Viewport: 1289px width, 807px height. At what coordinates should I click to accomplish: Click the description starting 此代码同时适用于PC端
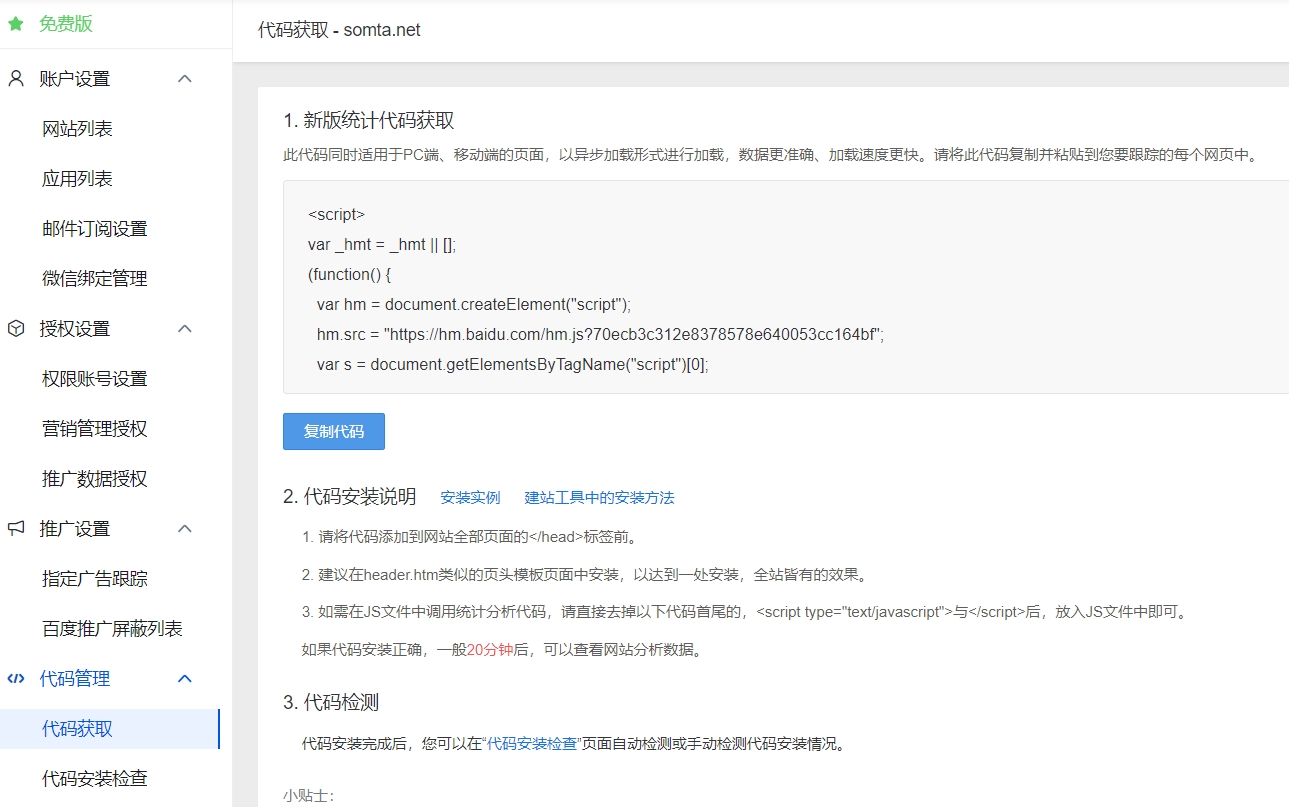(x=771, y=155)
